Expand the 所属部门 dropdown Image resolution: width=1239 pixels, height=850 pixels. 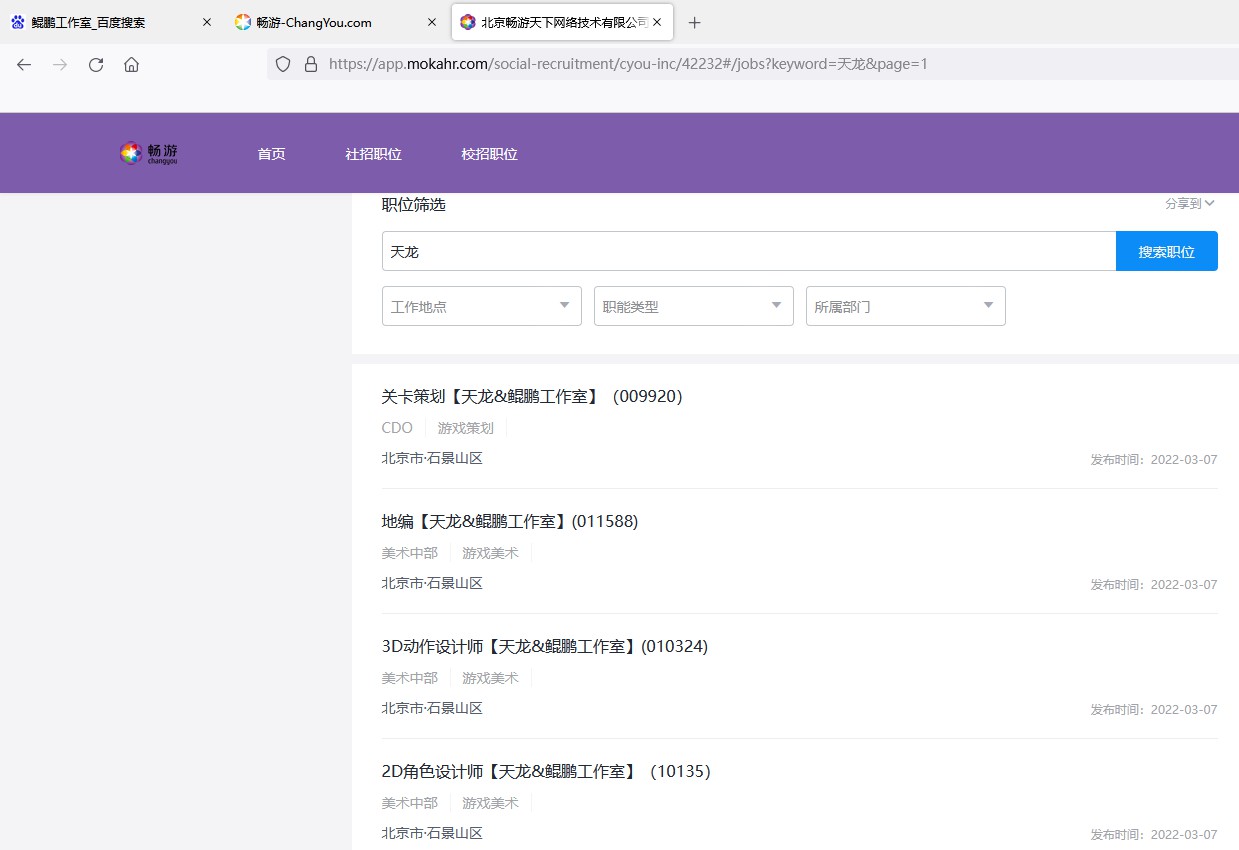[905, 306]
